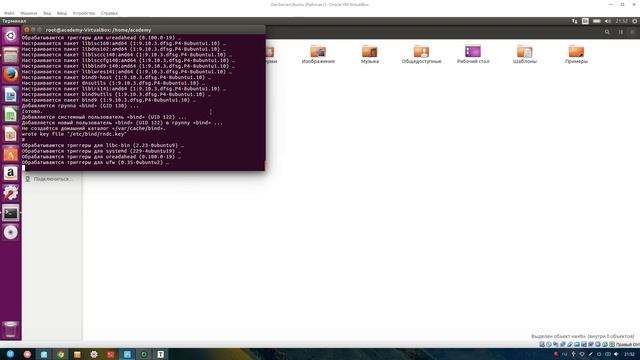Open the Ввод menu in VirtualBox
The height and width of the screenshot is (360, 640).
(x=62, y=13)
